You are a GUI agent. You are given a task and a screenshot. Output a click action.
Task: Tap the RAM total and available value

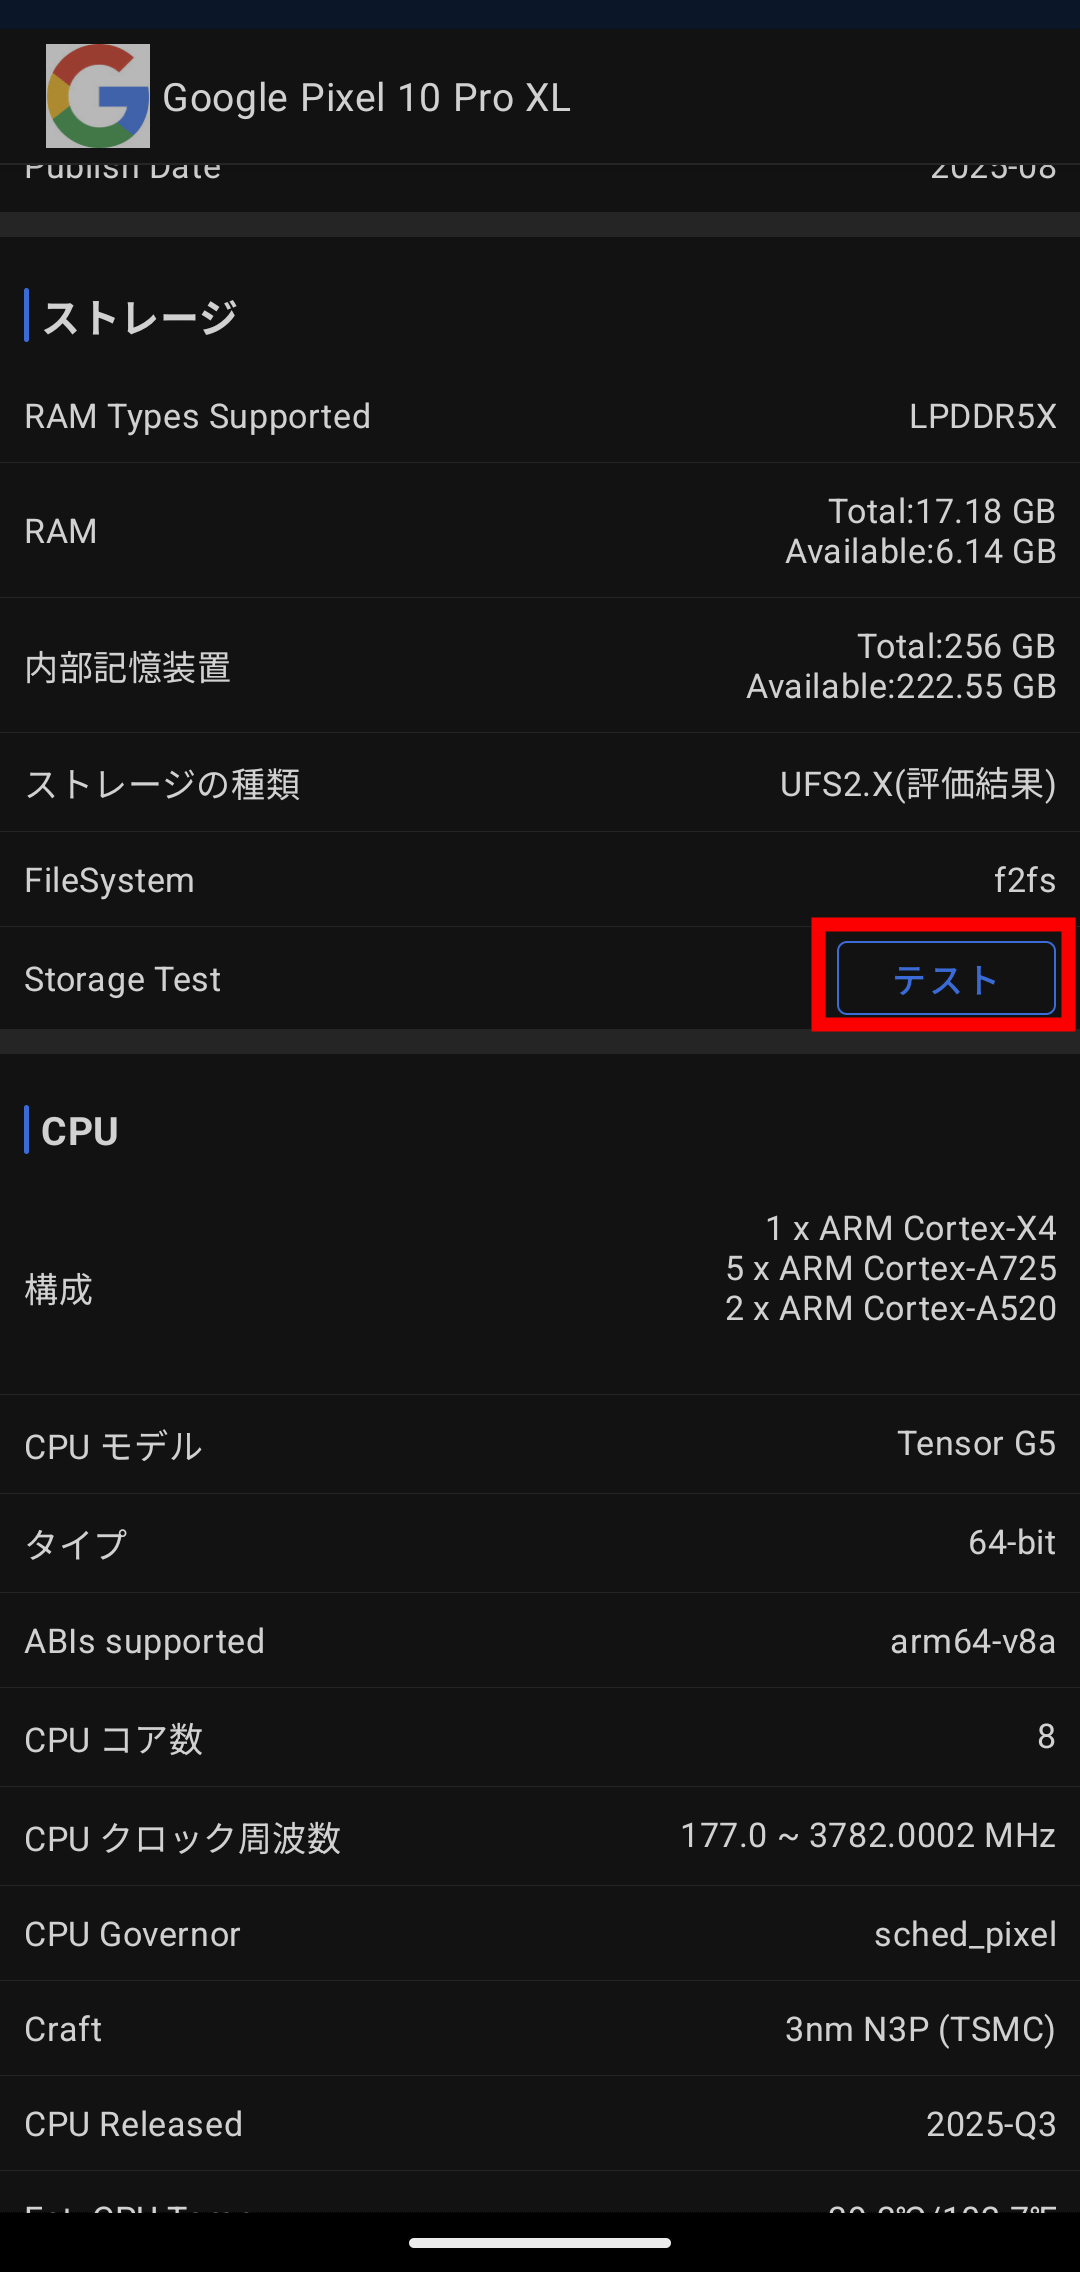(x=920, y=531)
